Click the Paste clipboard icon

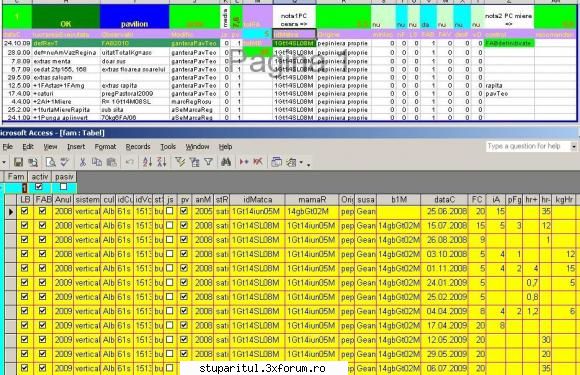(x=111, y=162)
